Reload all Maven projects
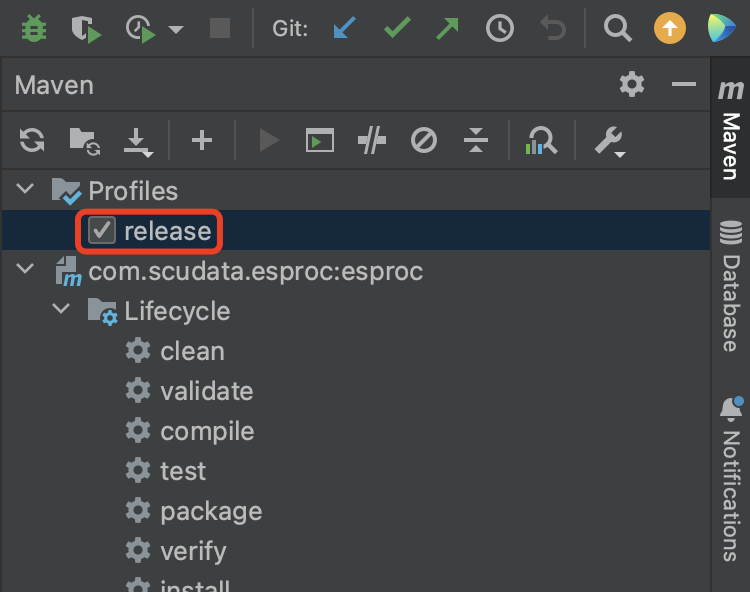The image size is (750, 592). [x=32, y=141]
